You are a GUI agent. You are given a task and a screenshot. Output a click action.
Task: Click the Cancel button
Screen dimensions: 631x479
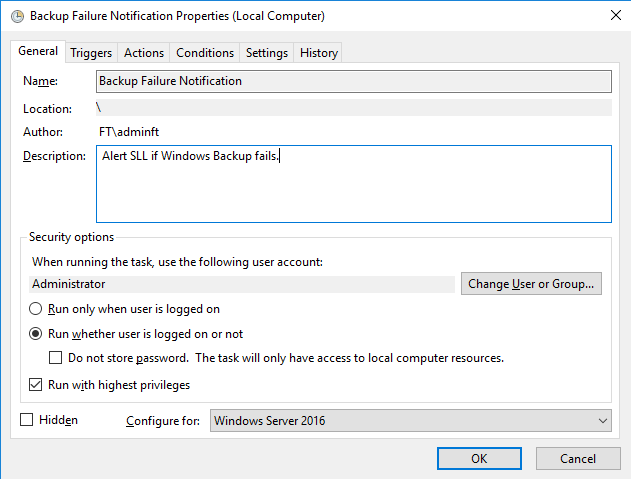click(577, 458)
